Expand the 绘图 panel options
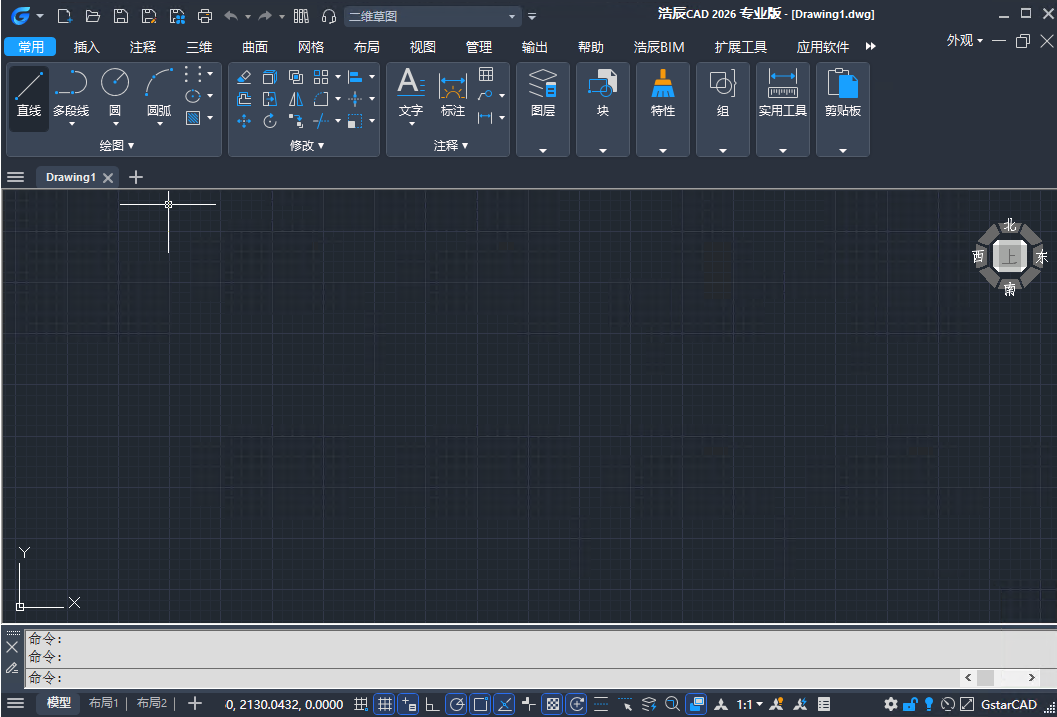This screenshot has width=1057, height=717. click(117, 146)
